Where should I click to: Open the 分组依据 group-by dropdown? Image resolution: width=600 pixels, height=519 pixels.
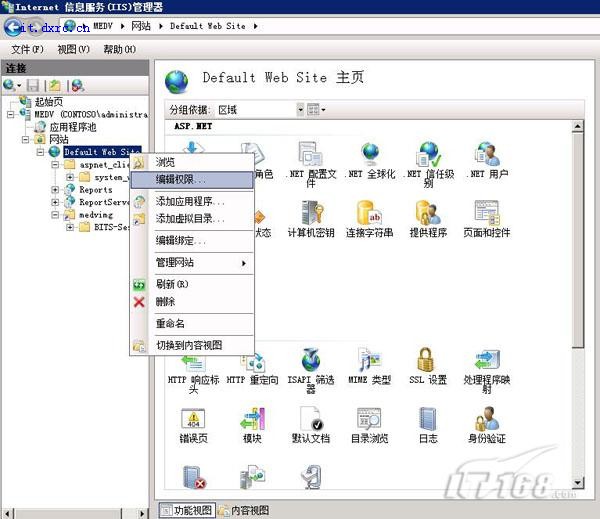click(x=260, y=109)
